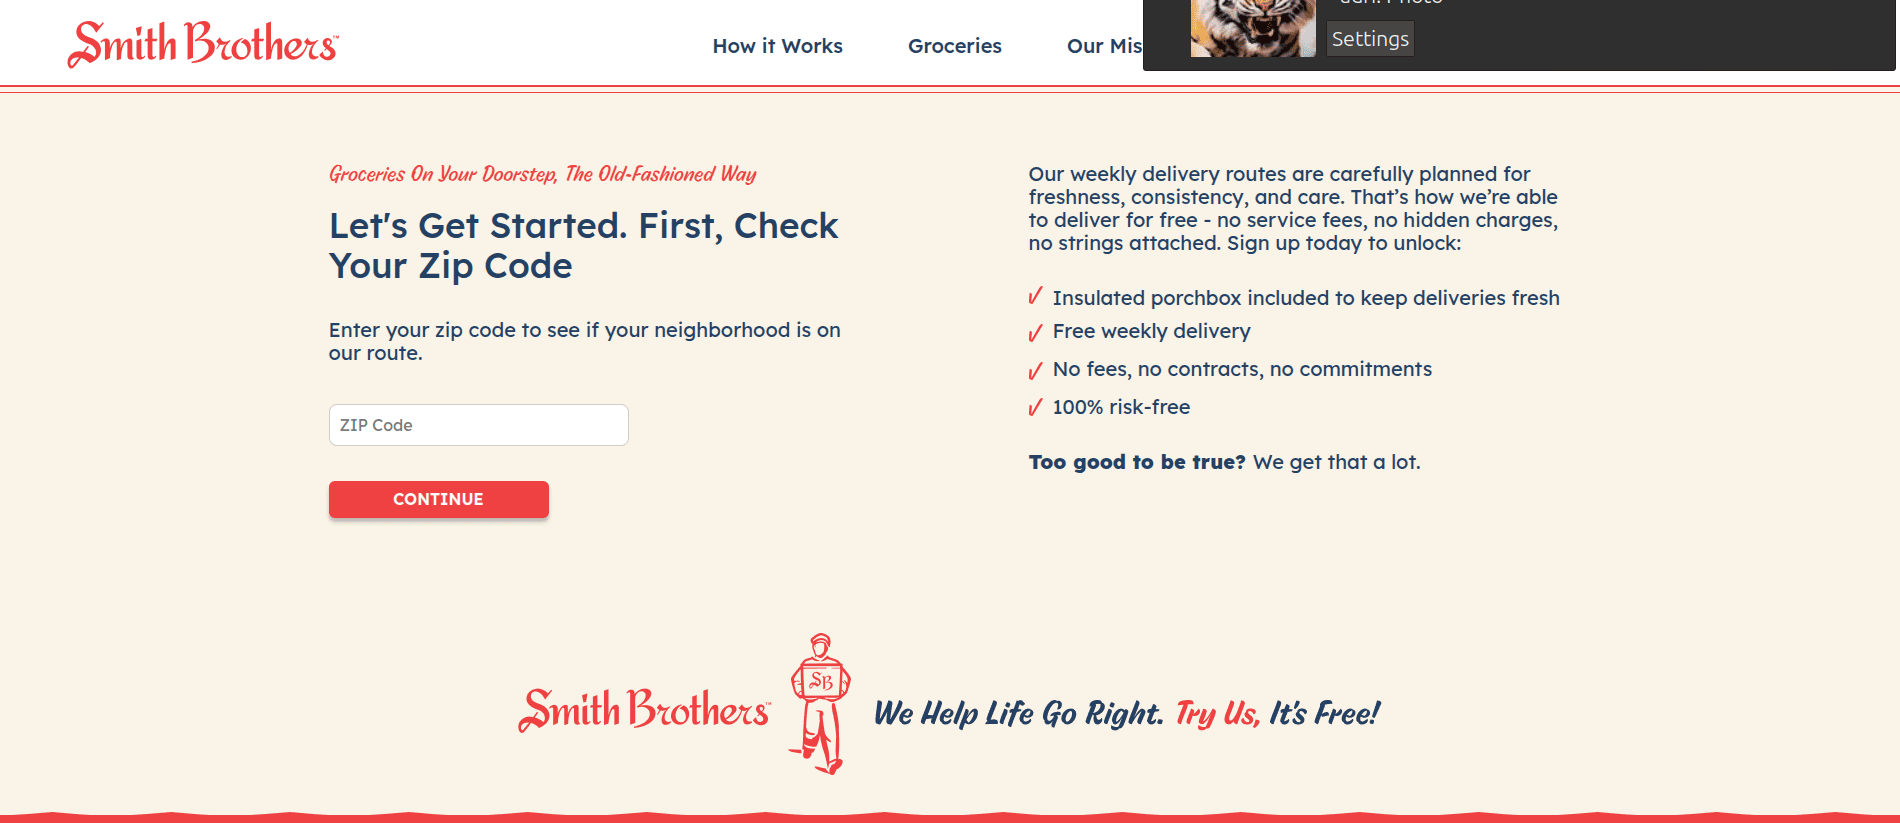Screen dimensions: 1900x823
Task: Click the red 'Try Us' tagline text
Action: (1217, 713)
